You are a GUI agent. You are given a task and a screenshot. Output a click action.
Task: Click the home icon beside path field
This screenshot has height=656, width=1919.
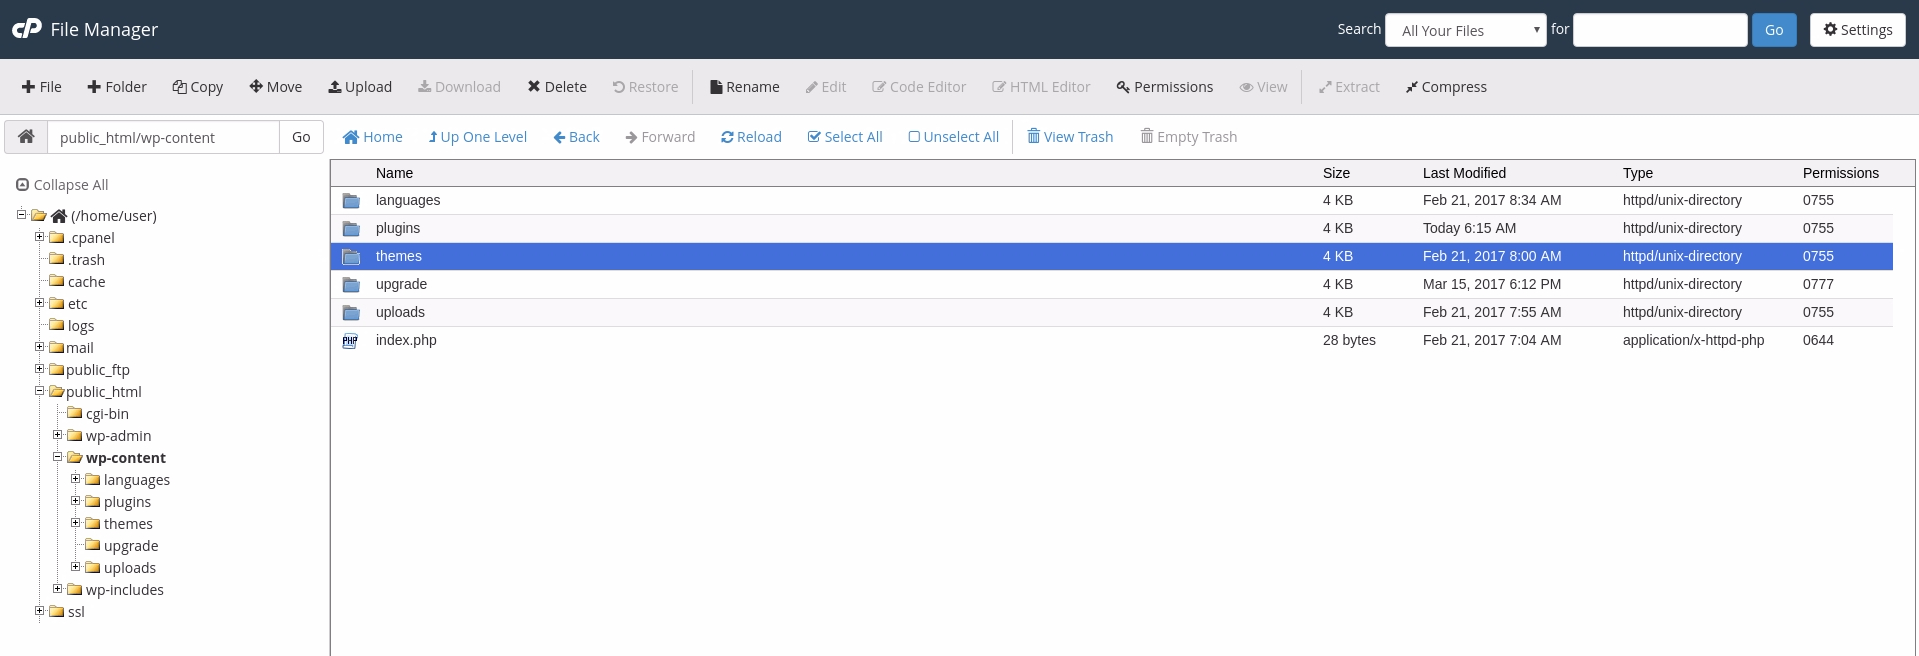coord(26,137)
